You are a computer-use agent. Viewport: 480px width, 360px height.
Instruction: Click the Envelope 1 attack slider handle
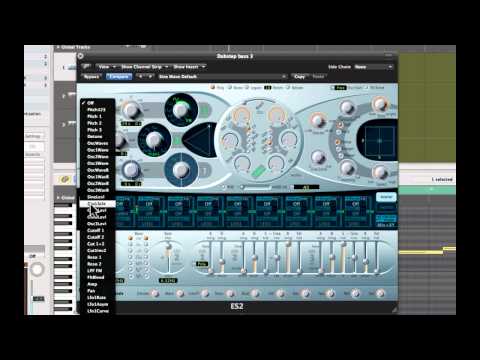point(210,272)
